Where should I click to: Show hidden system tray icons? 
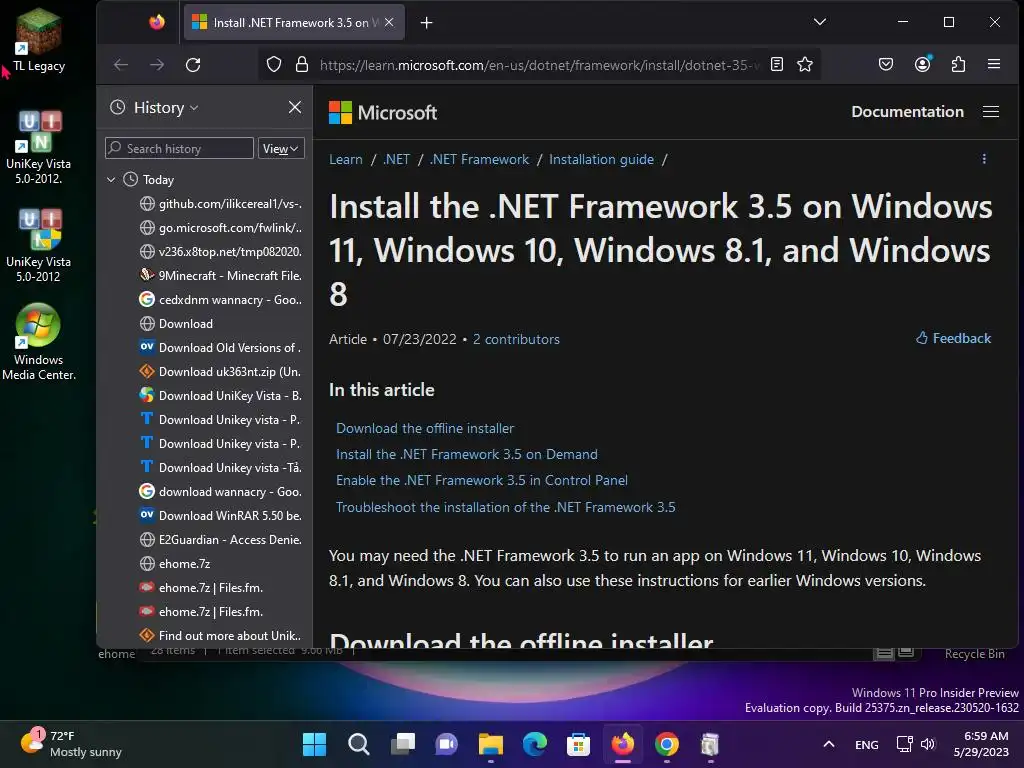point(829,744)
